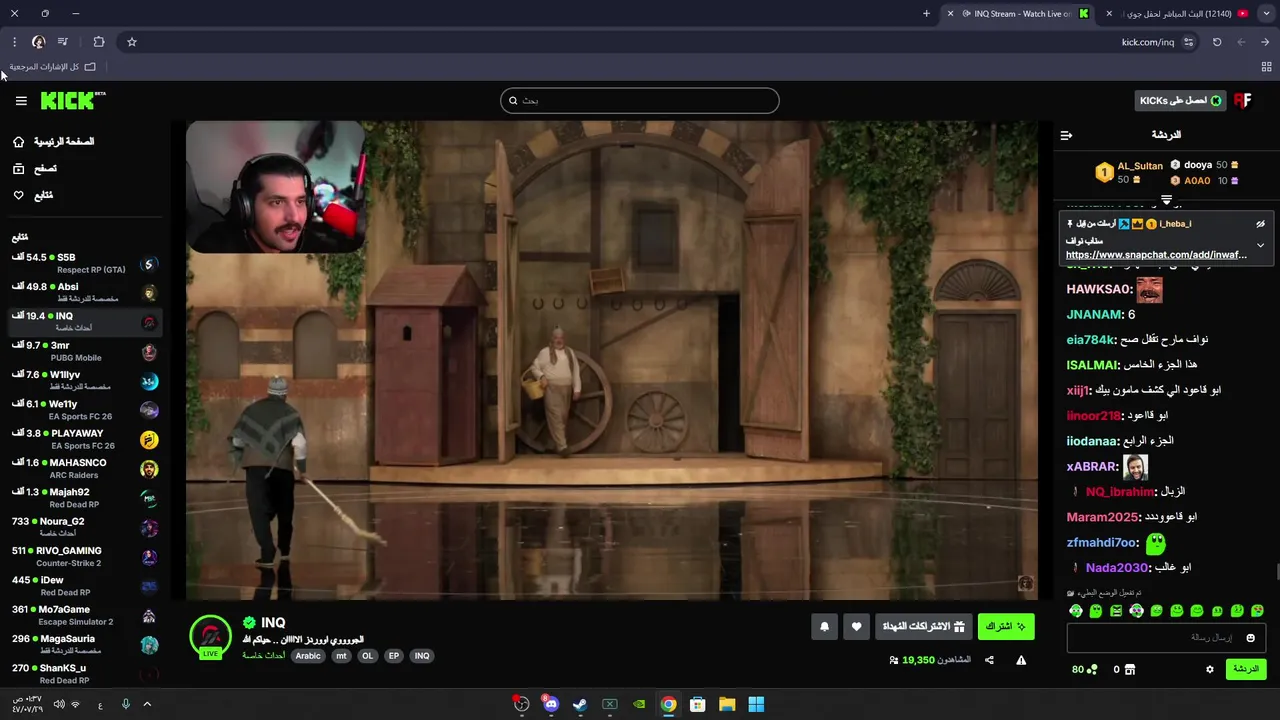Open the Windows Start menu
Viewport: 1280px width, 720px height.
(x=756, y=704)
